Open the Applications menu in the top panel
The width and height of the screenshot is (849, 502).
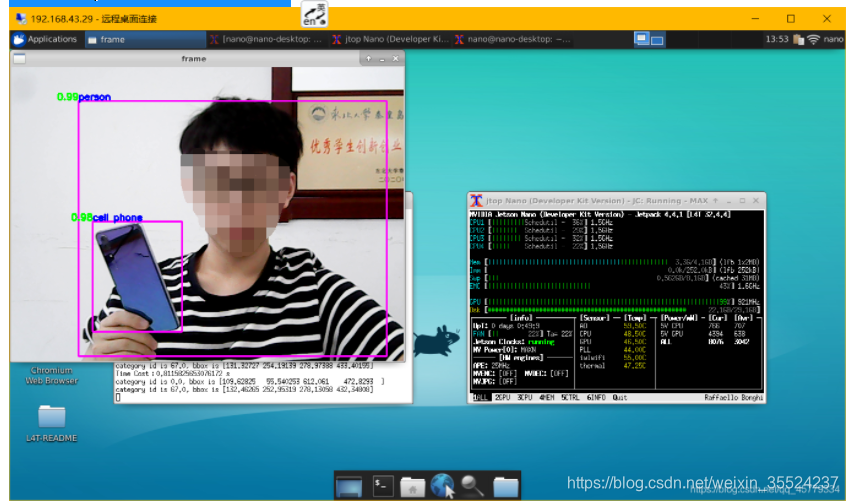pyautogui.click(x=45, y=40)
